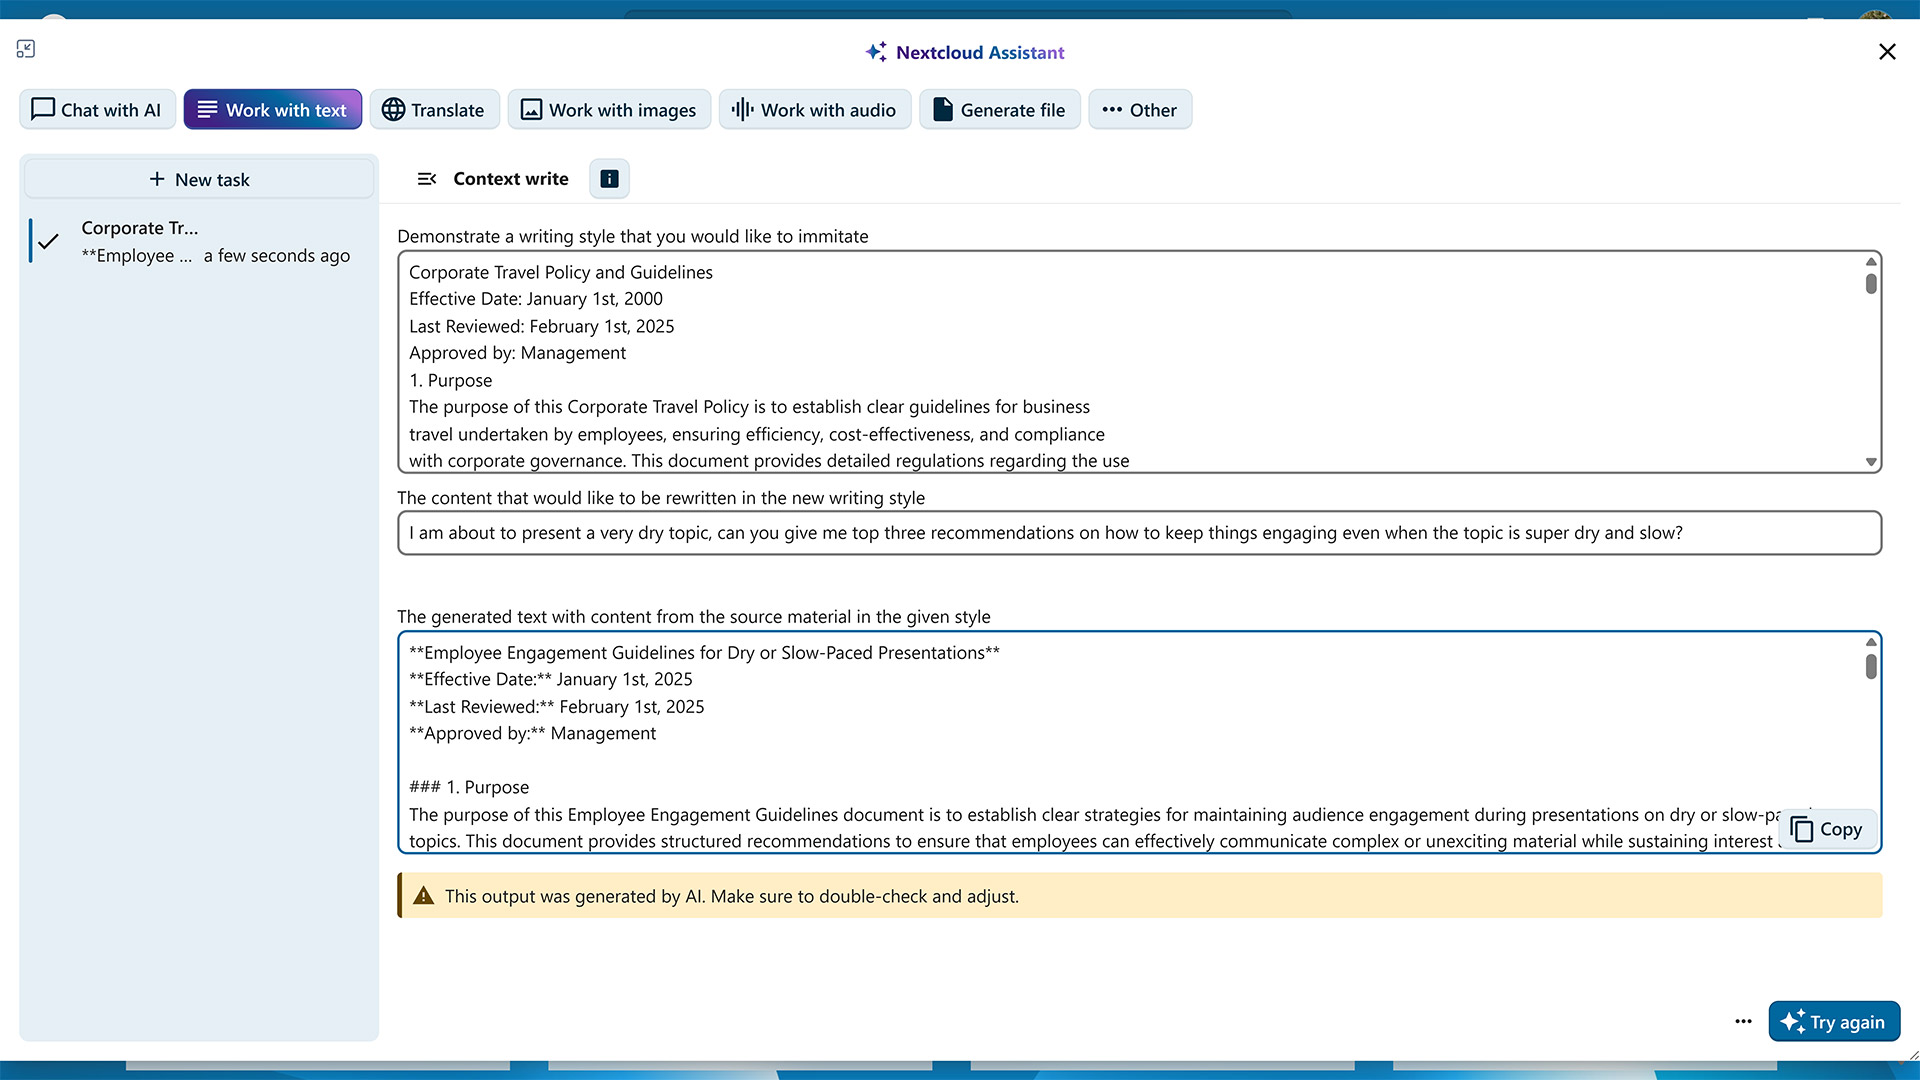The image size is (1920, 1080).
Task: Click the waveform icon on Work with audio
Action: [x=742, y=110]
